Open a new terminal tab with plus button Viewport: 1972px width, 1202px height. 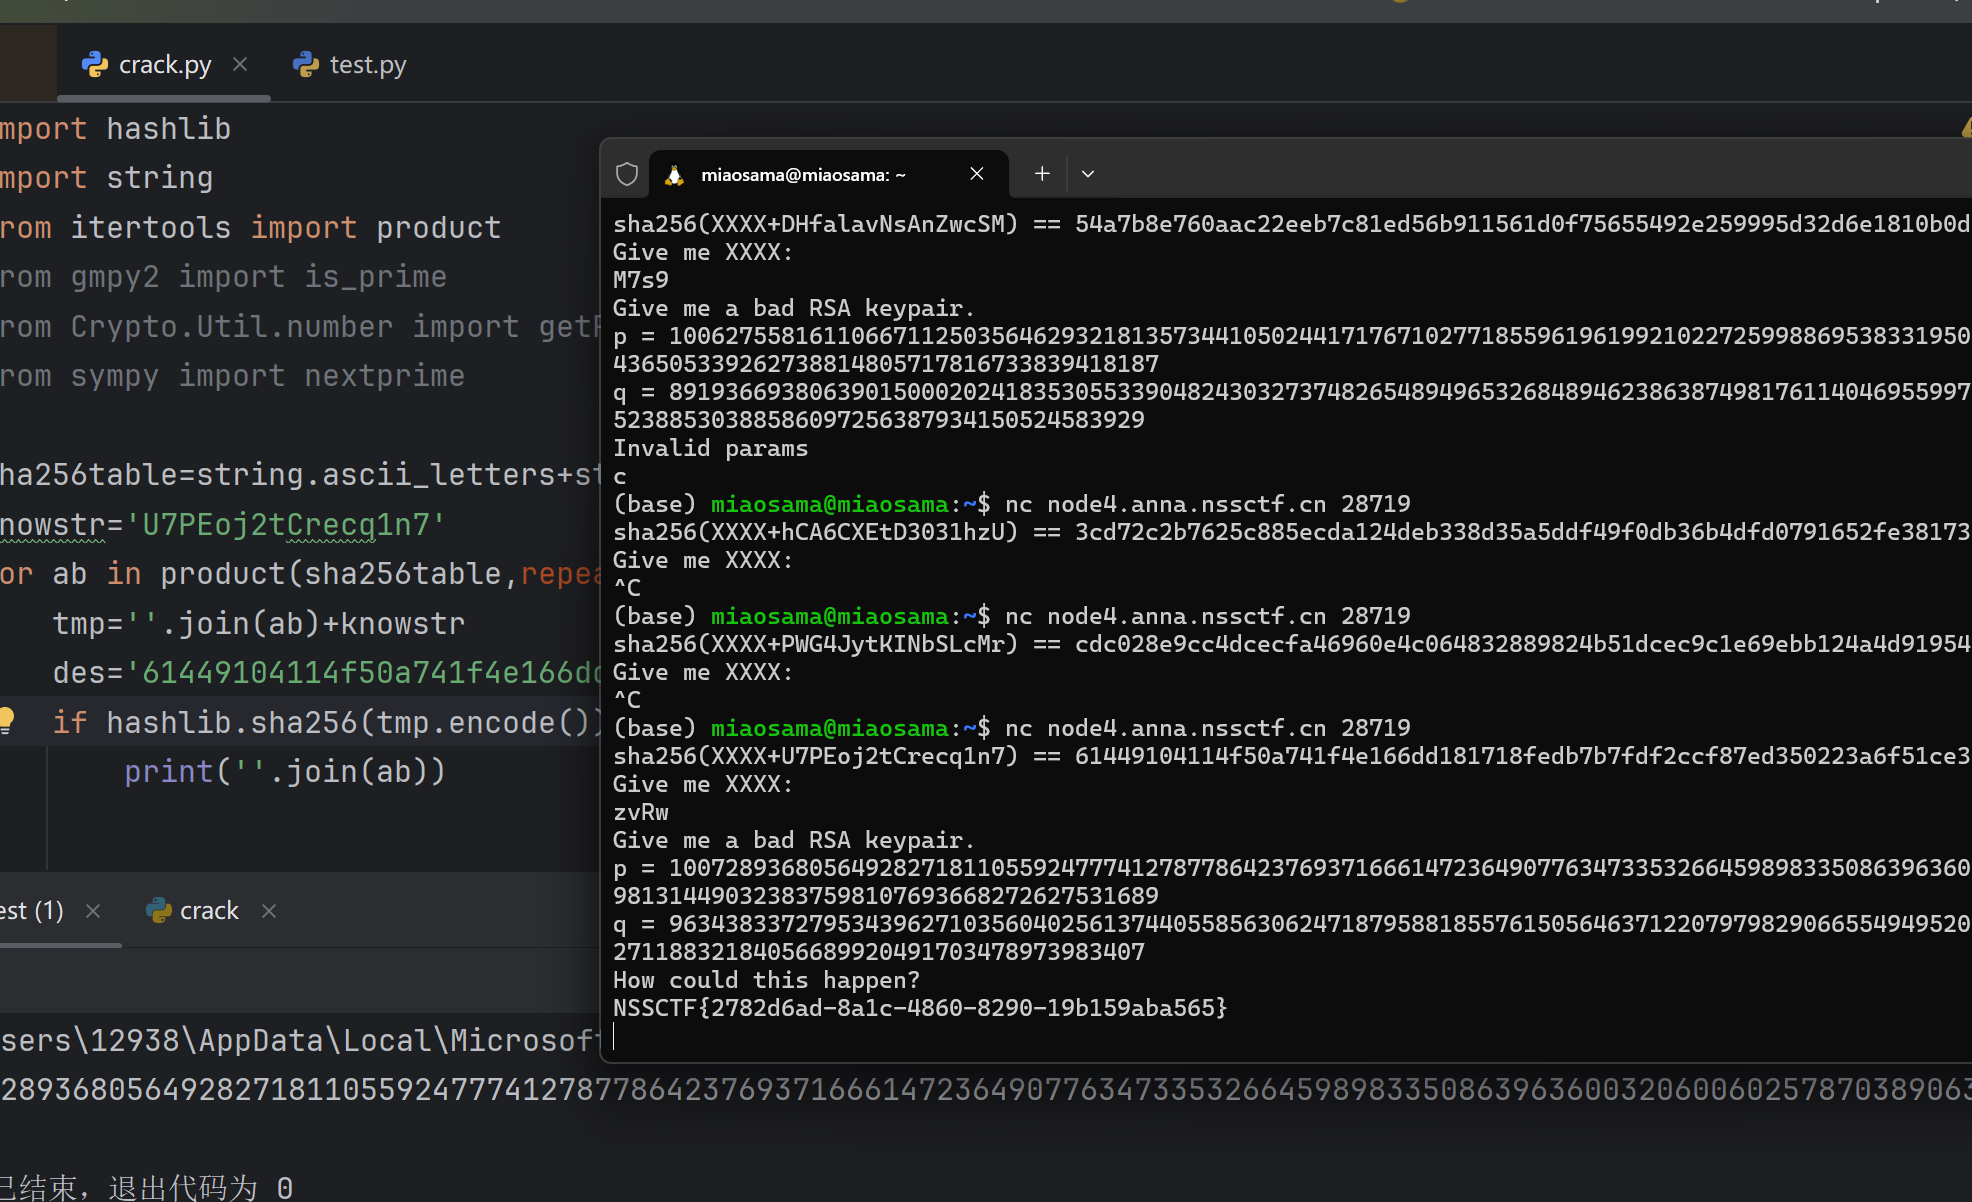pyautogui.click(x=1042, y=173)
